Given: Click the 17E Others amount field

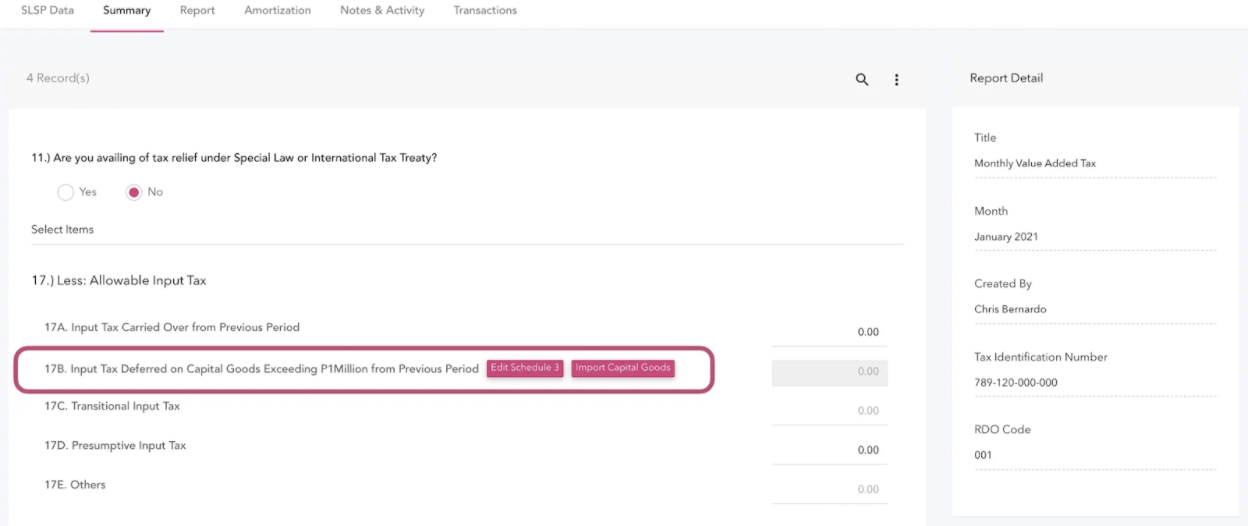Looking at the screenshot, I should pyautogui.click(x=829, y=489).
